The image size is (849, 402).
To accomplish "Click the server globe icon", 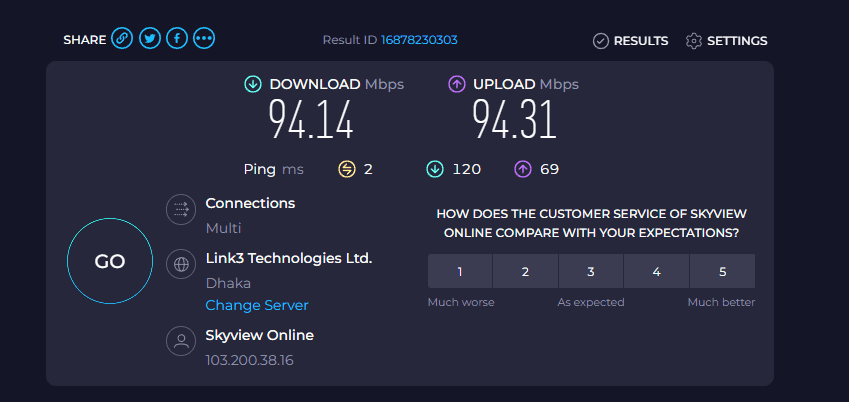I will pos(181,265).
